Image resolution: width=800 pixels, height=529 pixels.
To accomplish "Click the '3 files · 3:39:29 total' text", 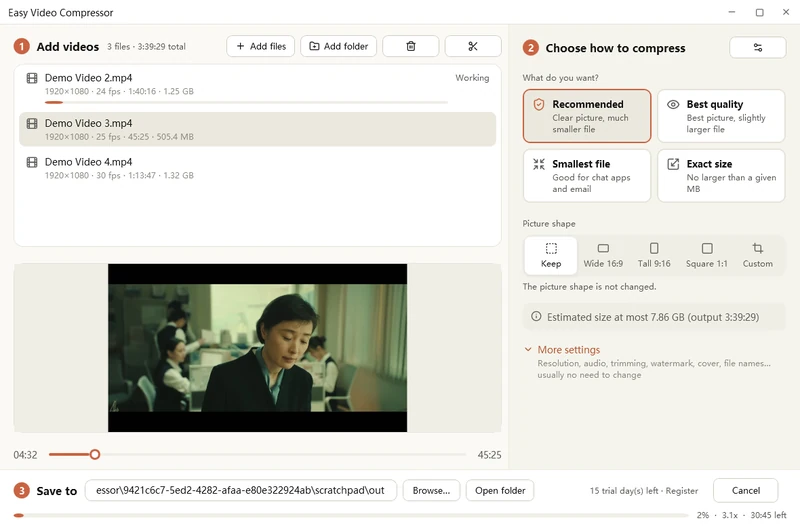I will (x=146, y=46).
